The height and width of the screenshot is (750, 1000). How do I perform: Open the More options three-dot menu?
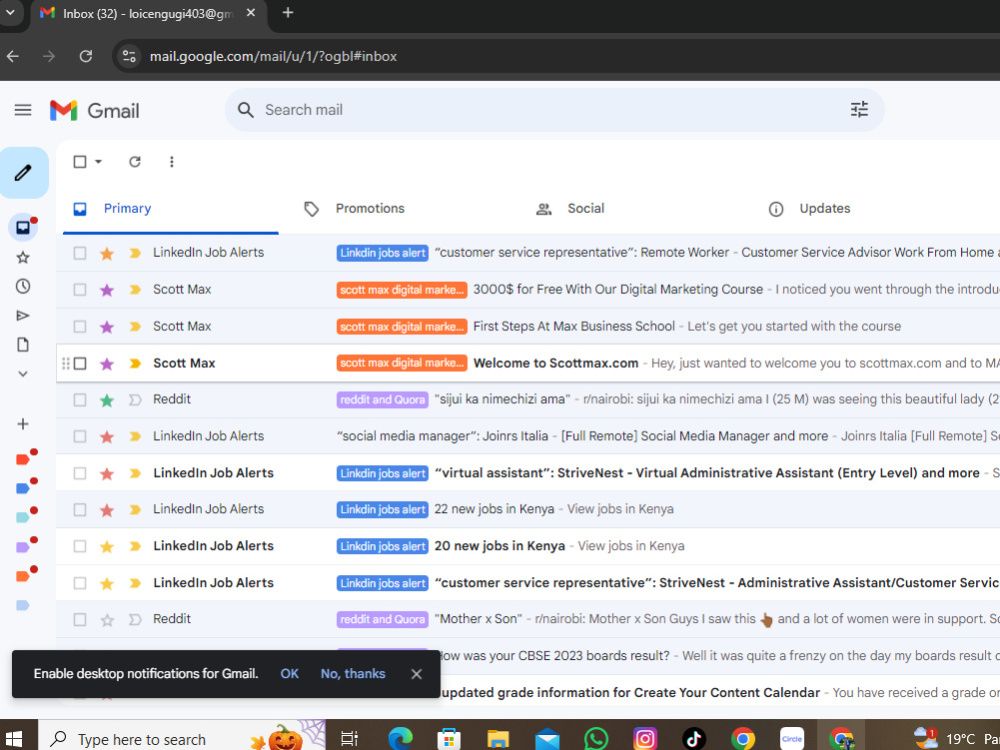pyautogui.click(x=172, y=162)
